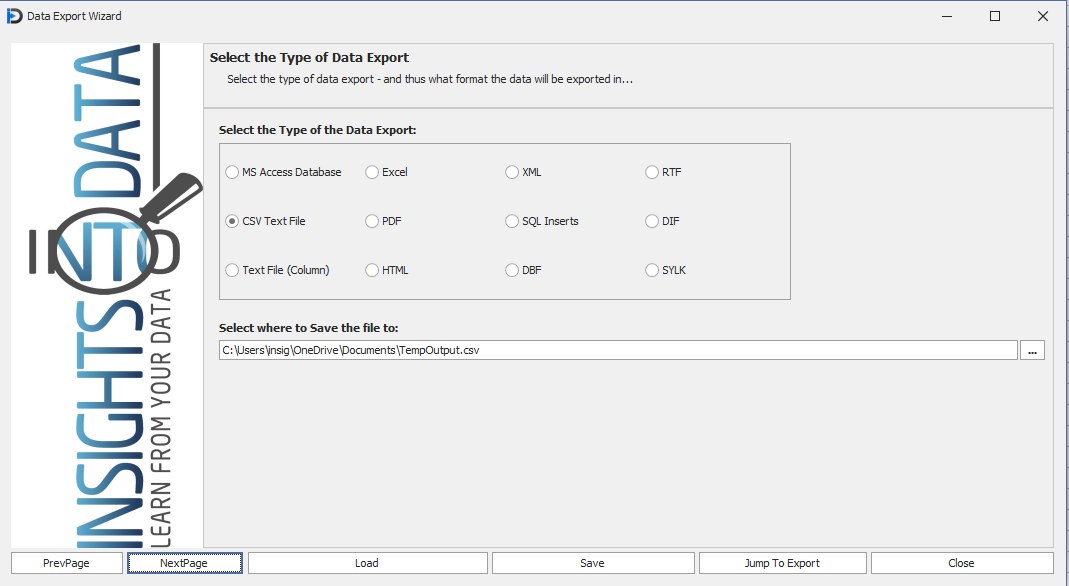1069x586 pixels.
Task: Open file browser with the ellipsis button
Action: point(1032,350)
